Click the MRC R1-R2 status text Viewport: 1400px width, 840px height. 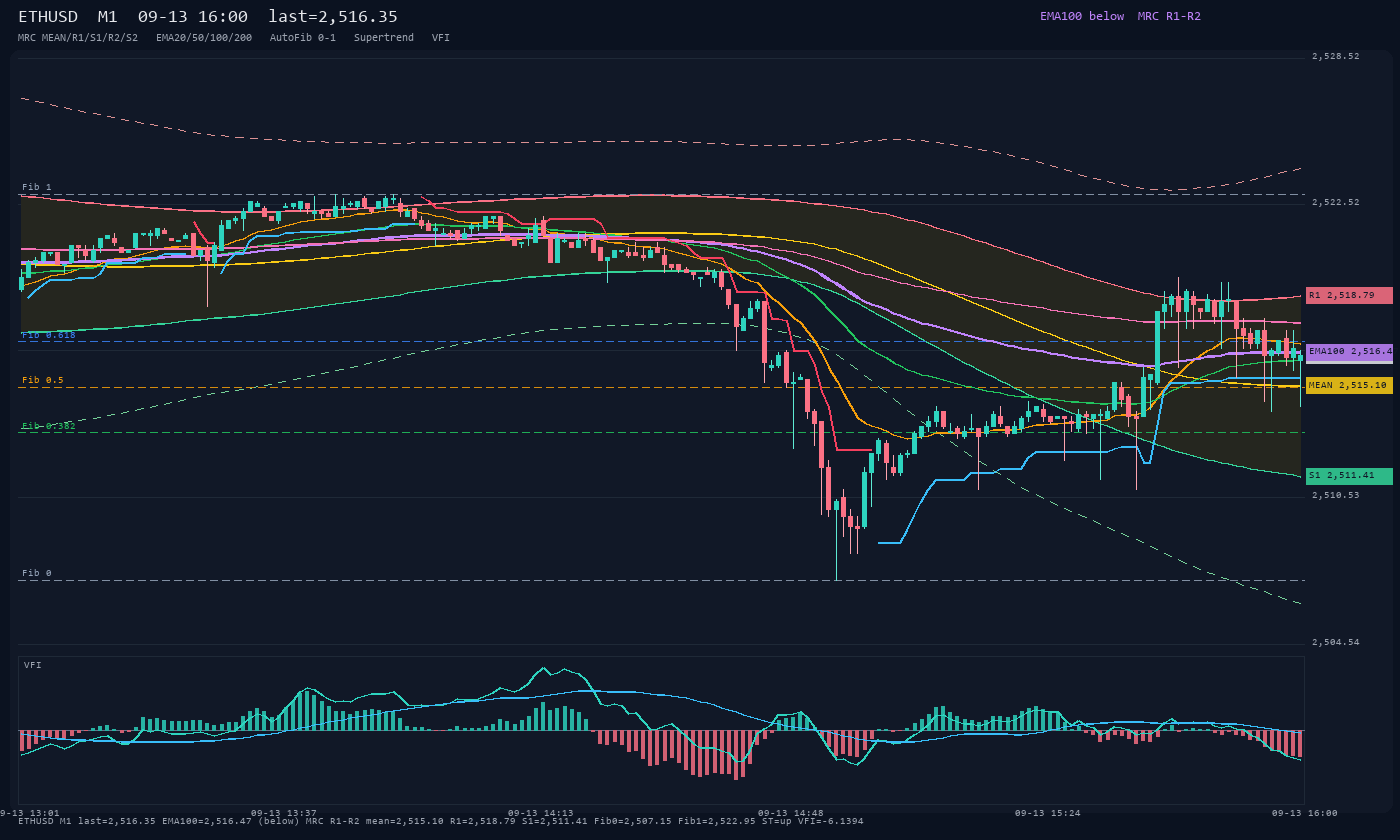(1169, 16)
